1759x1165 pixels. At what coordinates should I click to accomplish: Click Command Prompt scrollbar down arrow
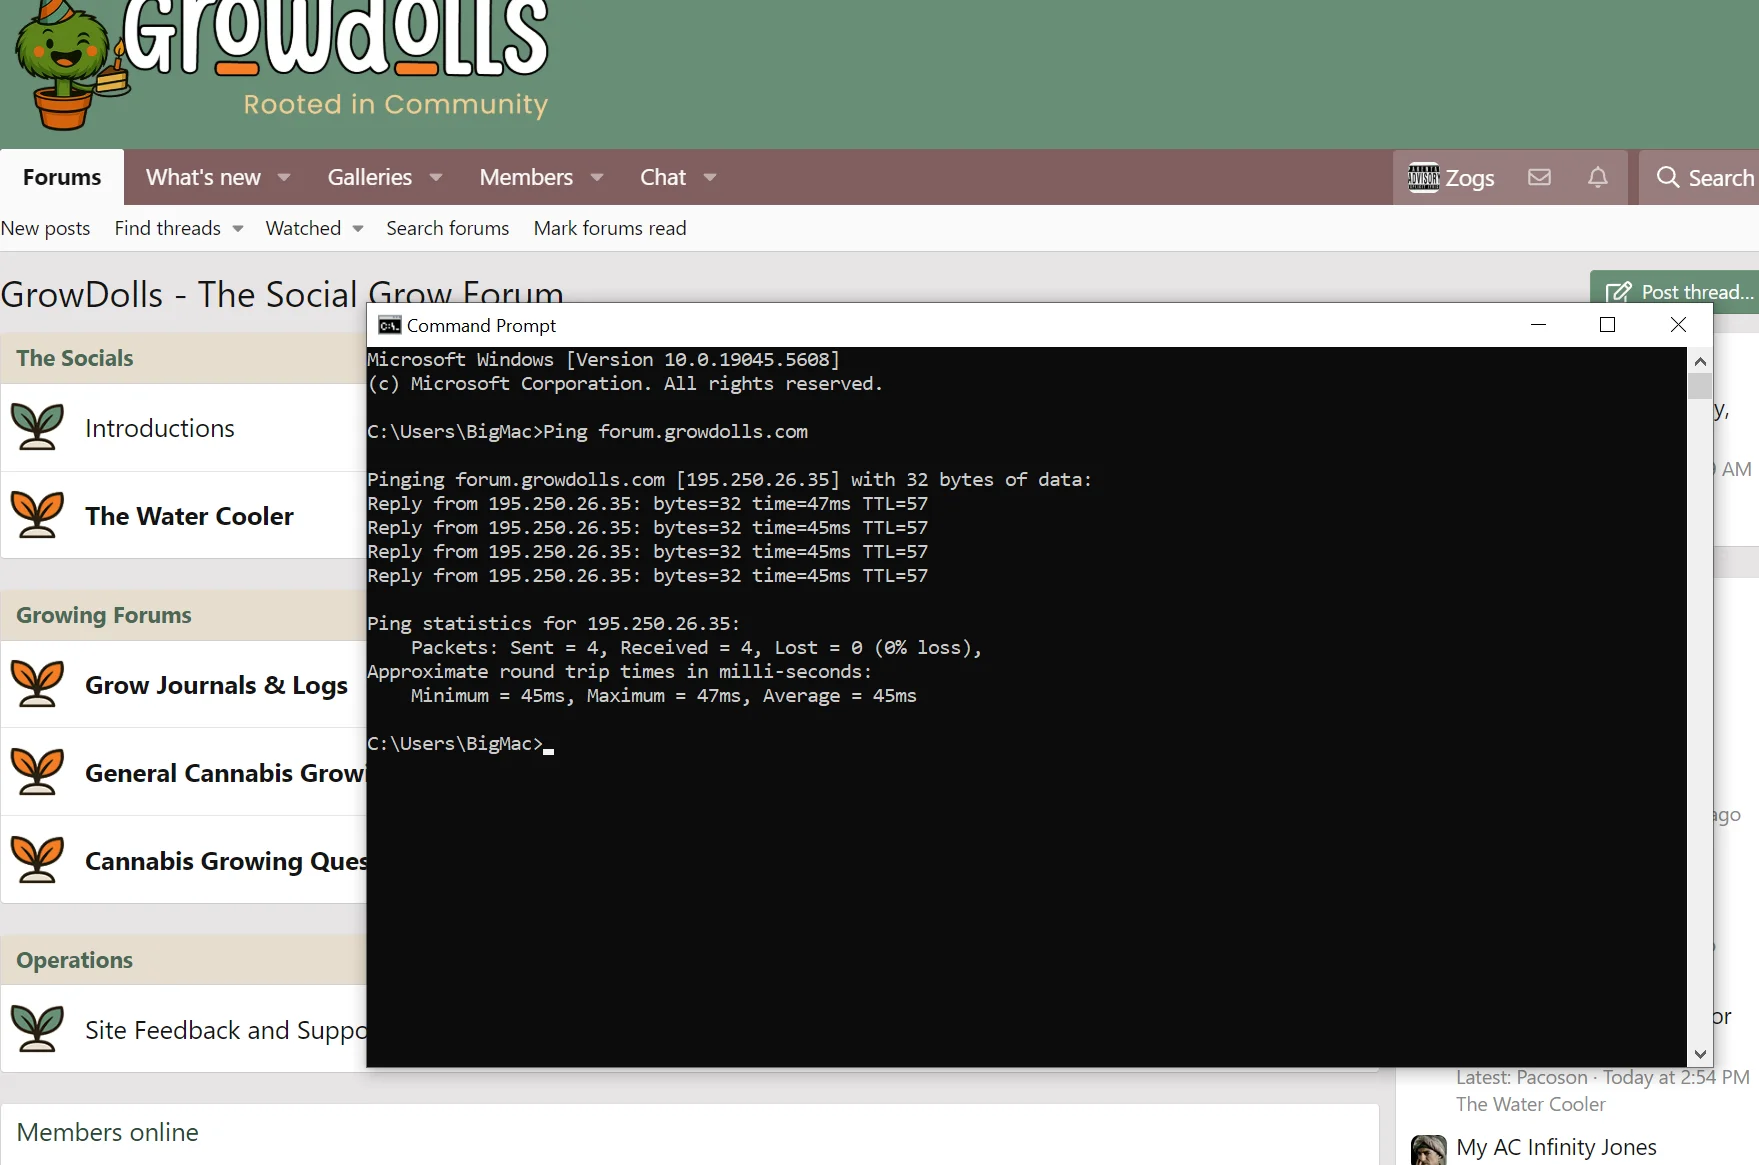[1700, 1054]
